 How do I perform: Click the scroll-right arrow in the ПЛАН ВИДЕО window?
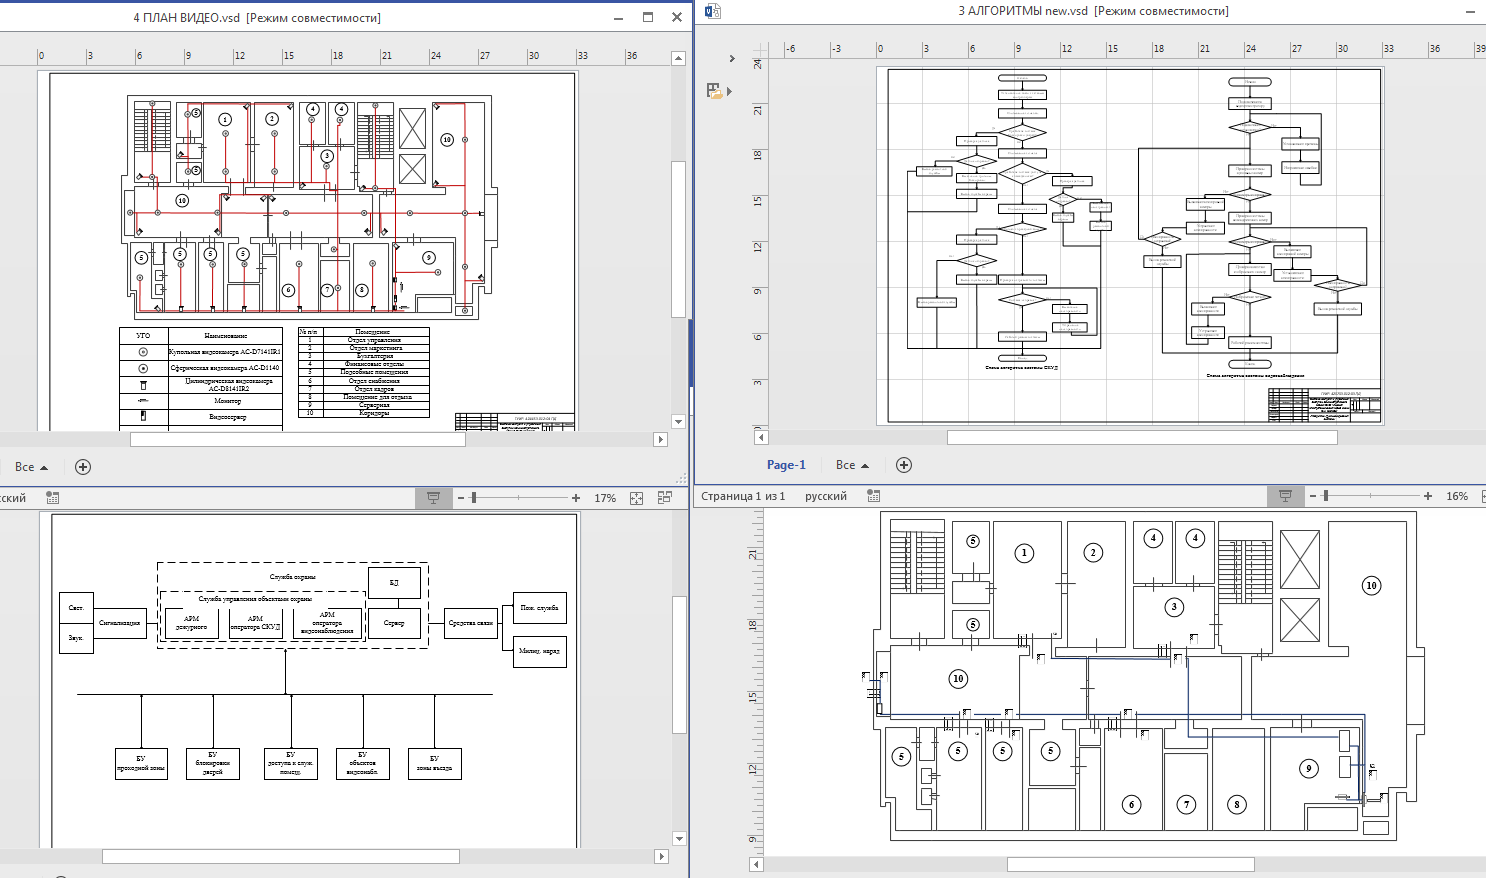tap(660, 439)
